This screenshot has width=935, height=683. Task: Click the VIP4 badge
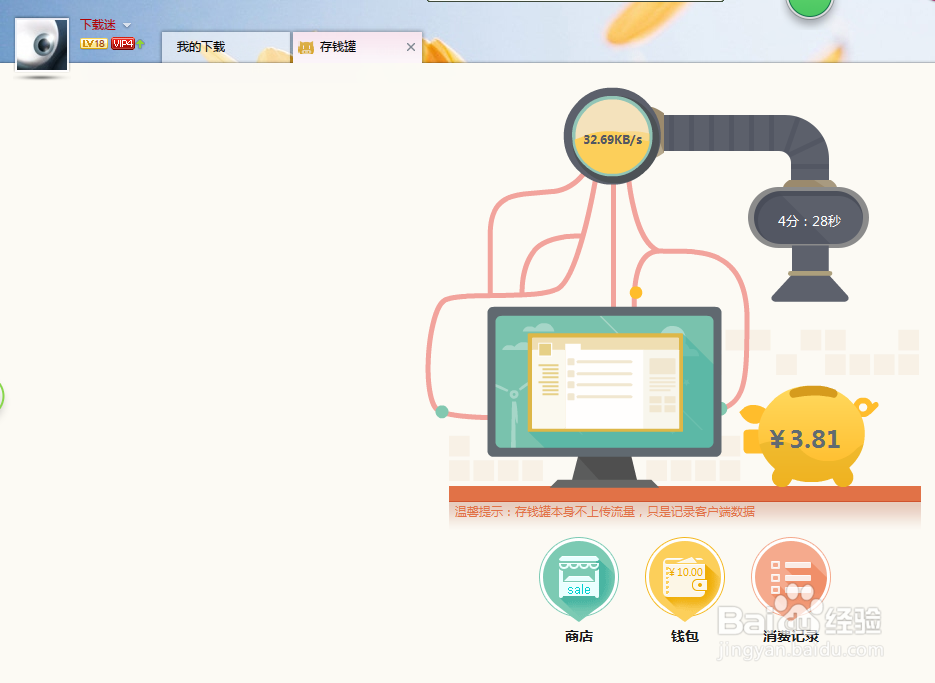tap(123, 44)
